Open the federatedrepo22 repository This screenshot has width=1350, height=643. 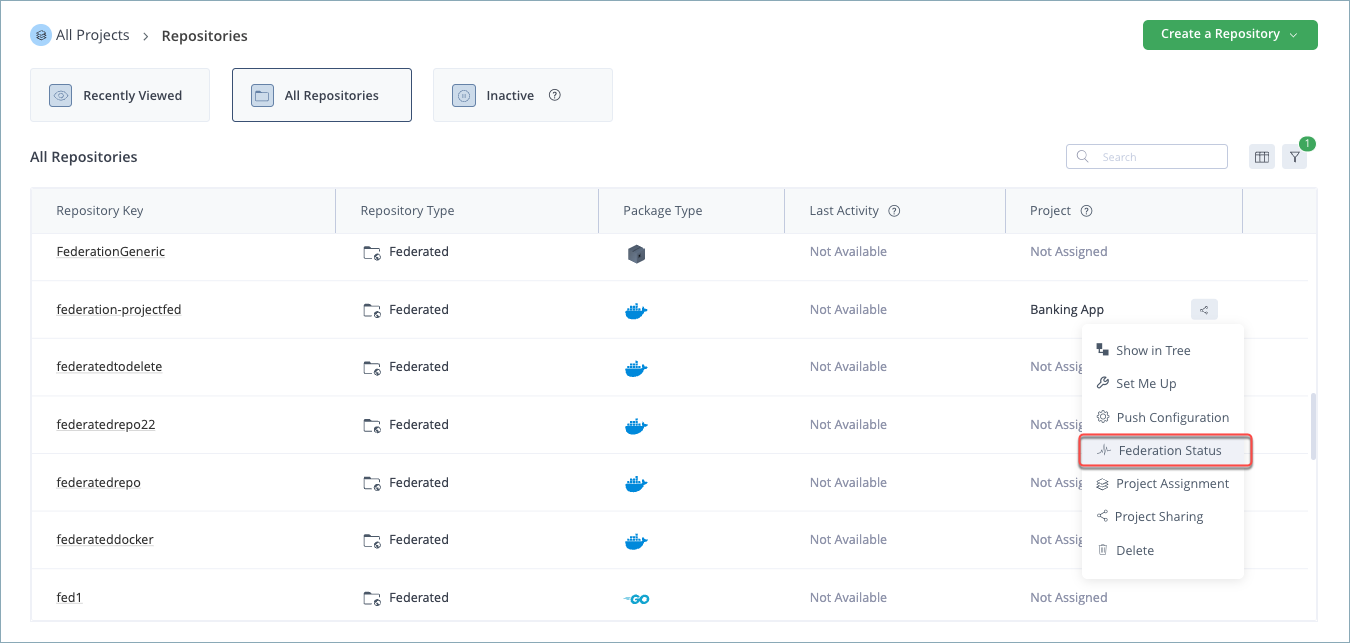tap(106, 425)
